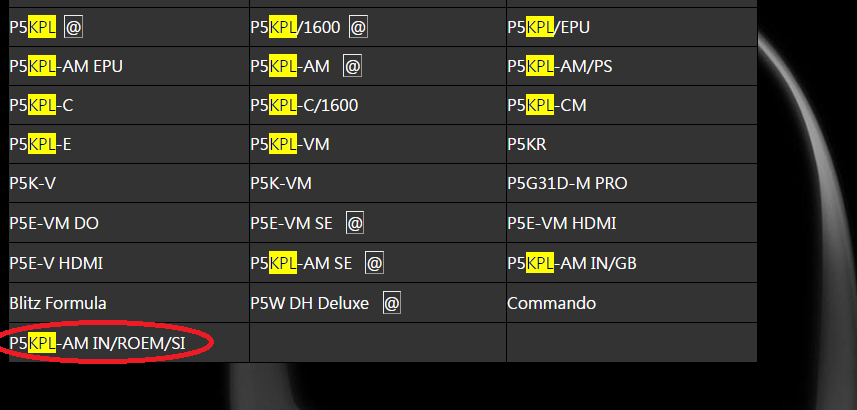Click the P5E-VM DO model text

click(54, 223)
